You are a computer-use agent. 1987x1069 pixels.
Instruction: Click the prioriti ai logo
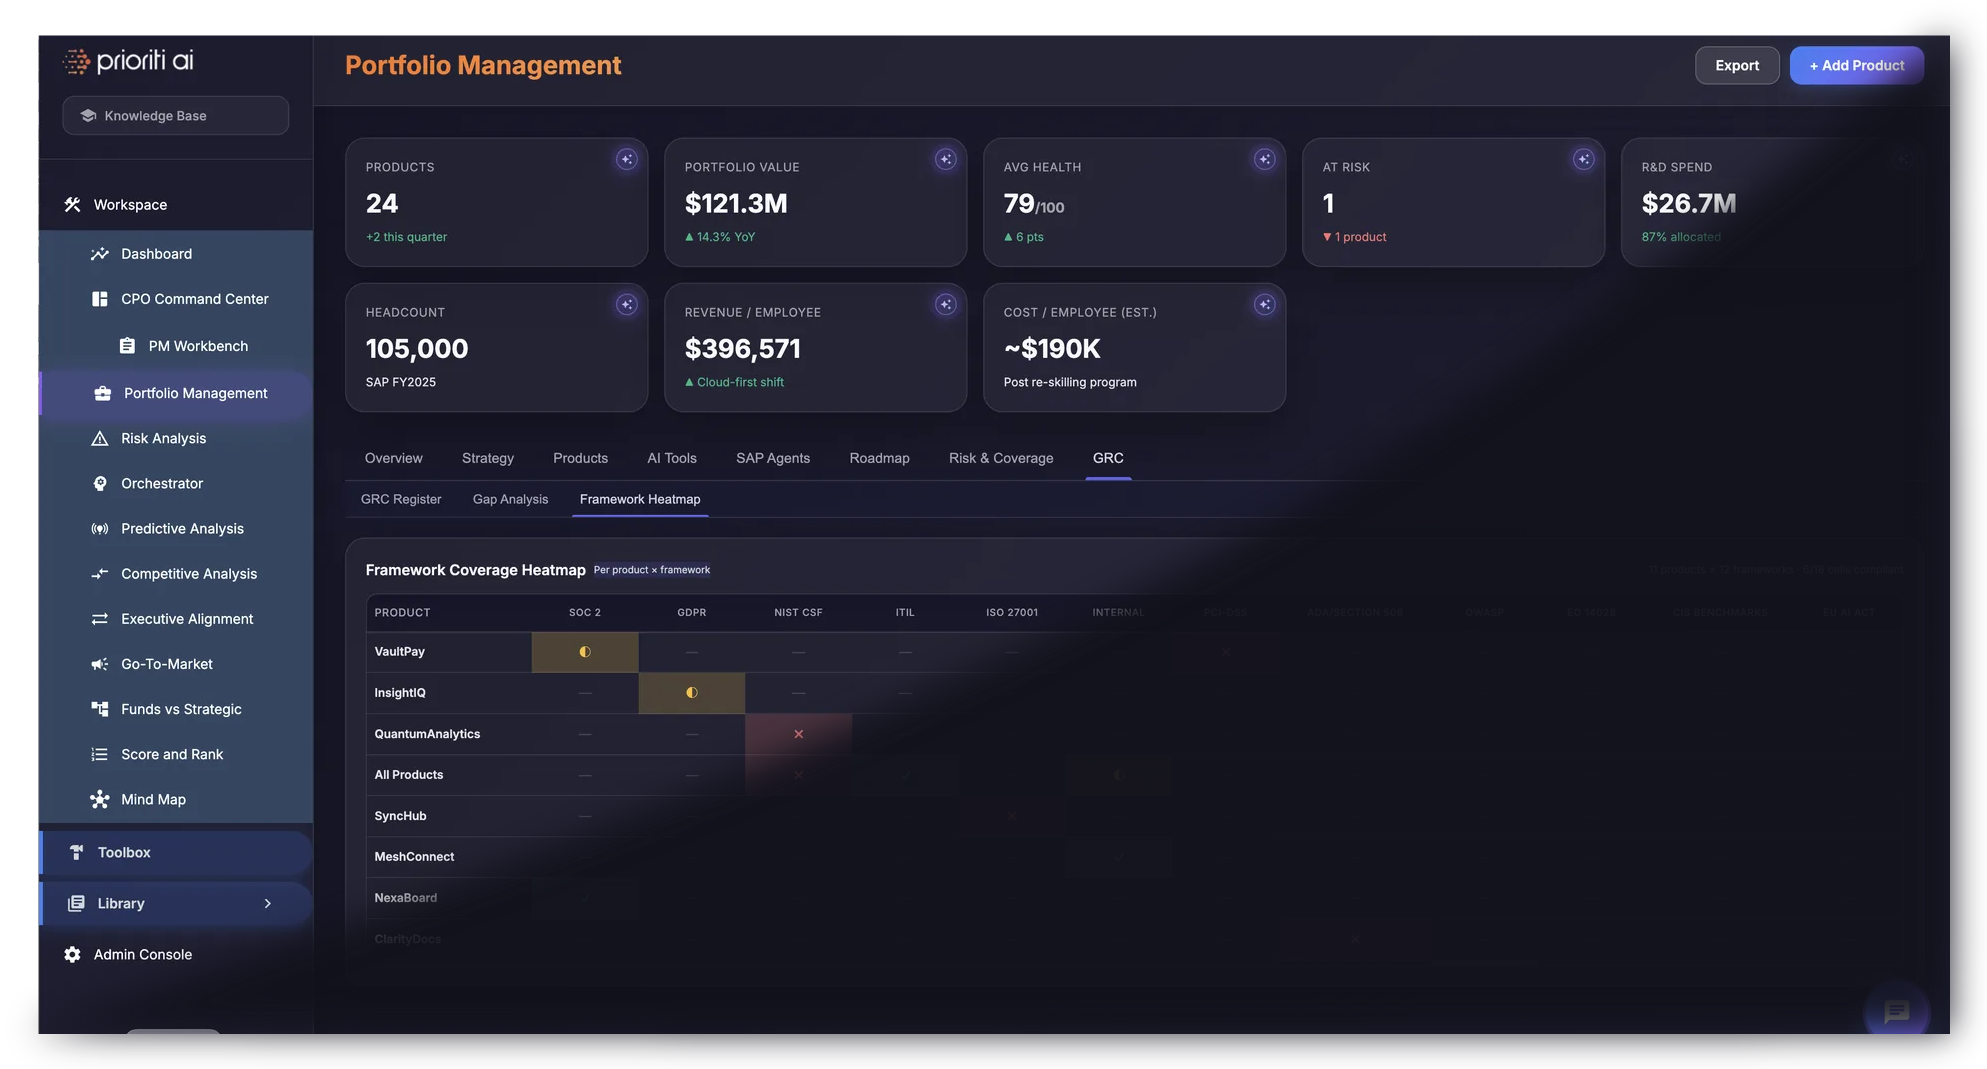pos(128,61)
